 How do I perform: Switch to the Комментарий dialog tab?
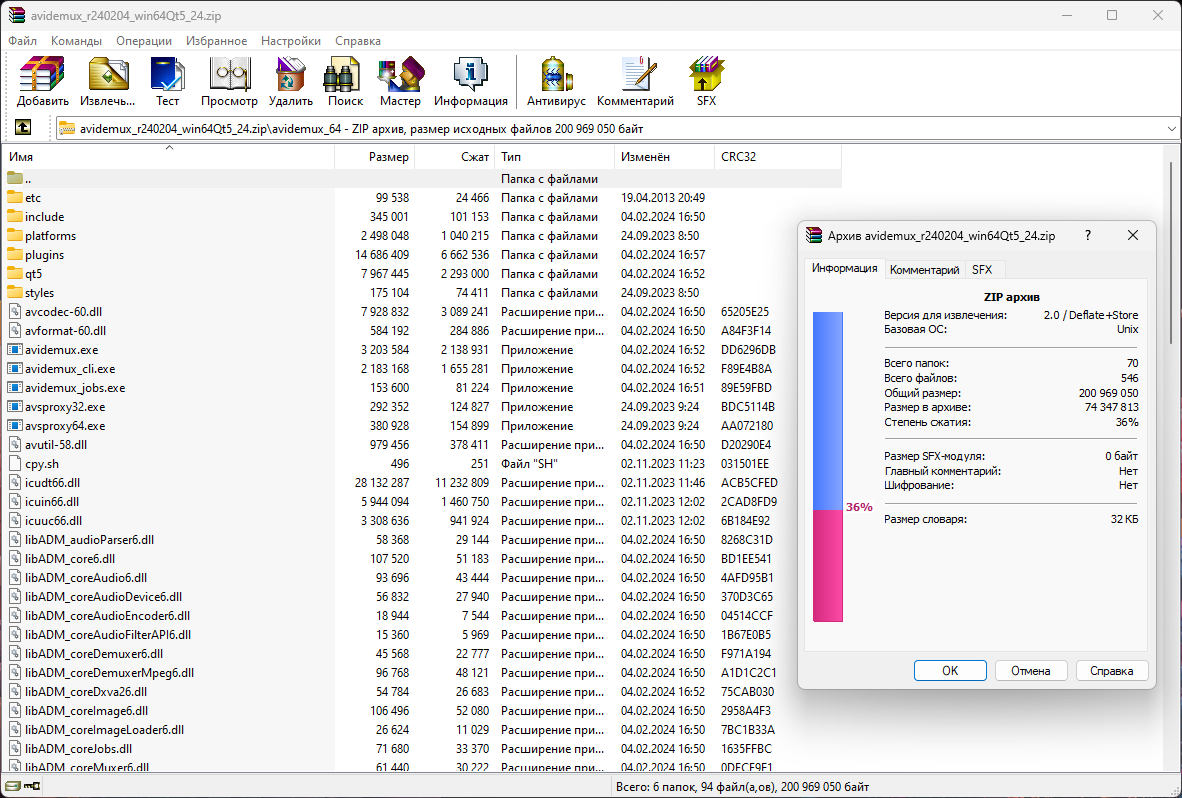click(924, 270)
